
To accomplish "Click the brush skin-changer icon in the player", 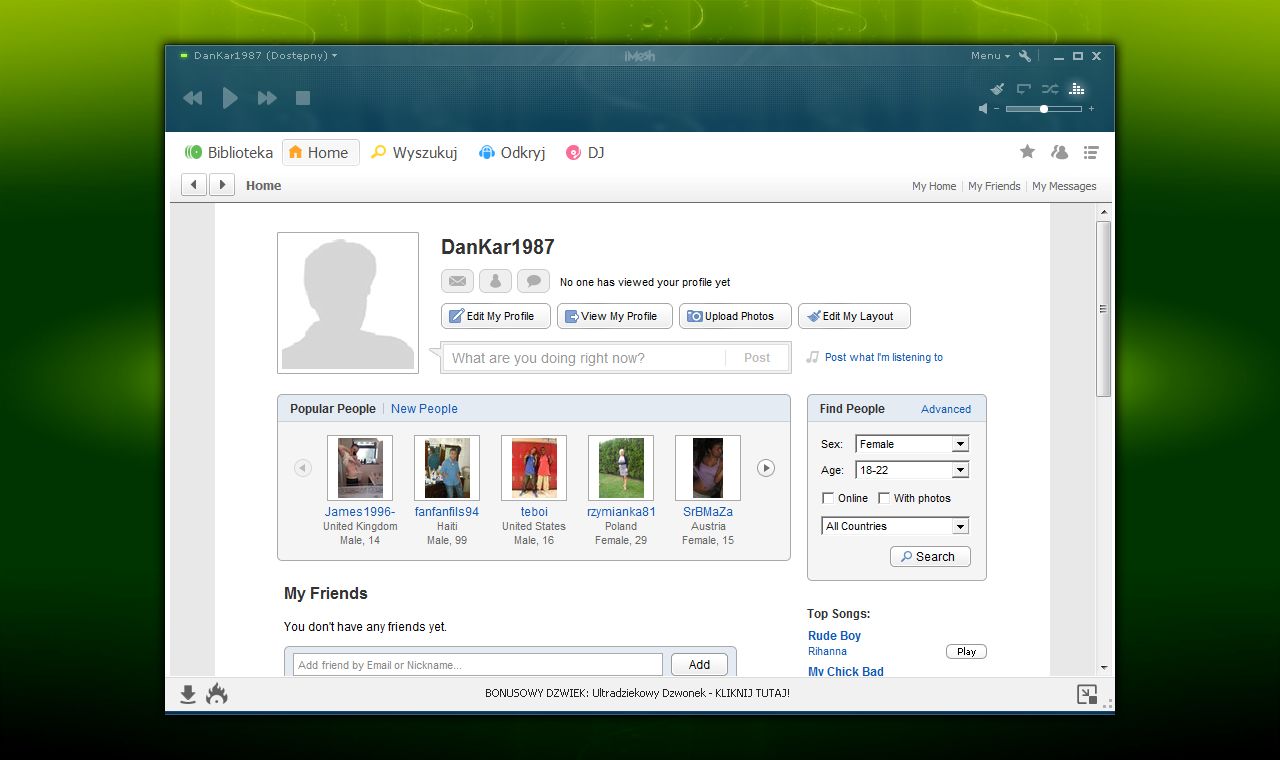I will tap(996, 88).
